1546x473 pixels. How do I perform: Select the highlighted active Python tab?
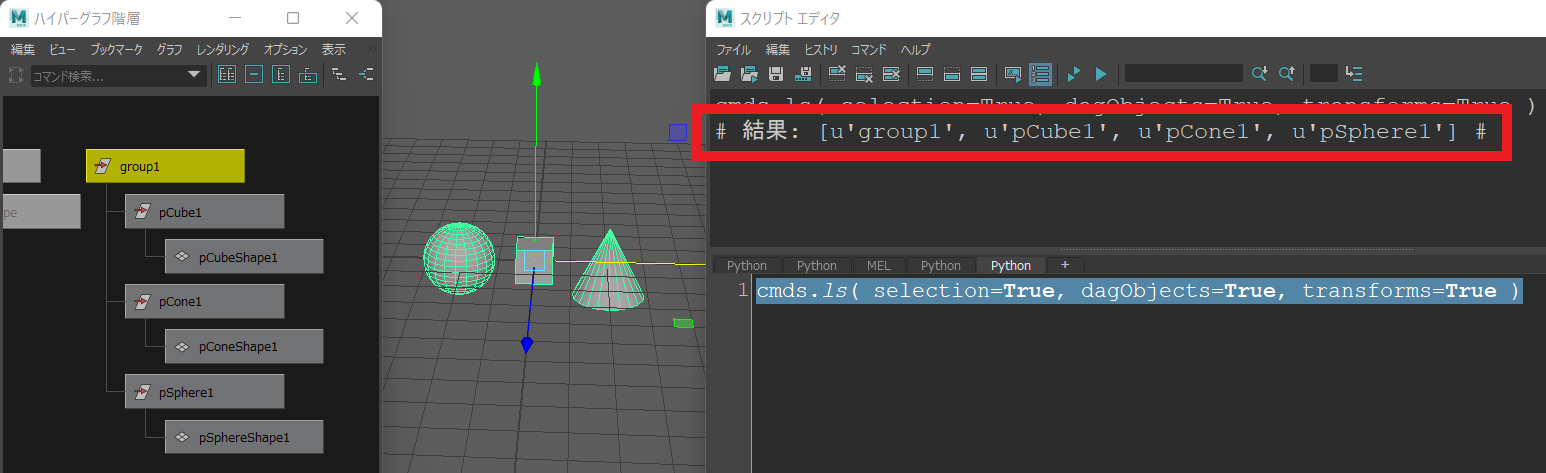[x=1010, y=265]
